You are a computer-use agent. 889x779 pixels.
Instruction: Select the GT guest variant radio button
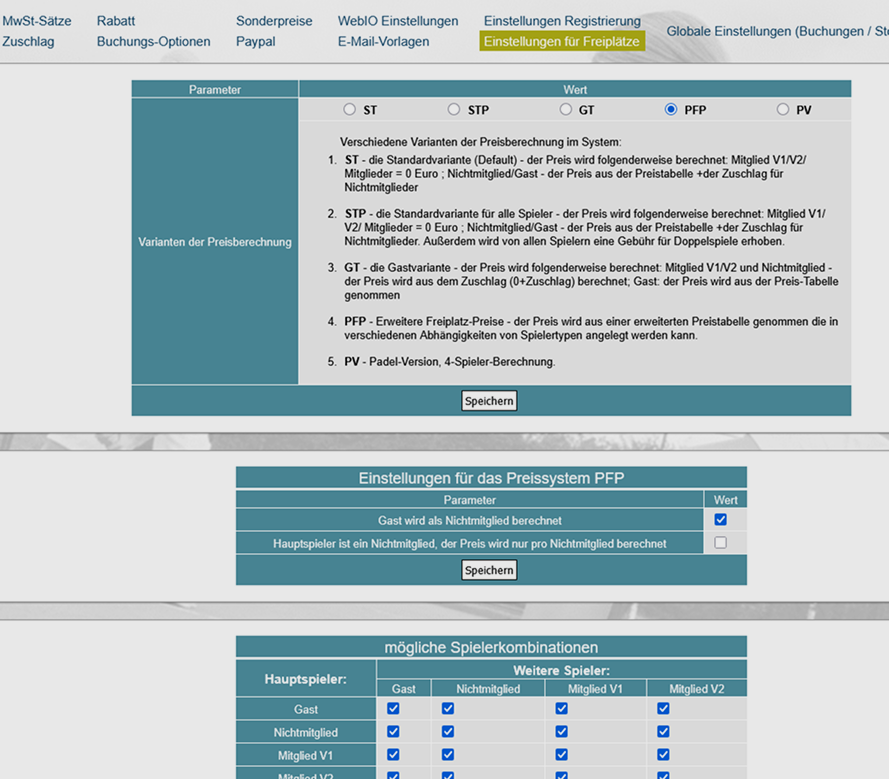565,110
